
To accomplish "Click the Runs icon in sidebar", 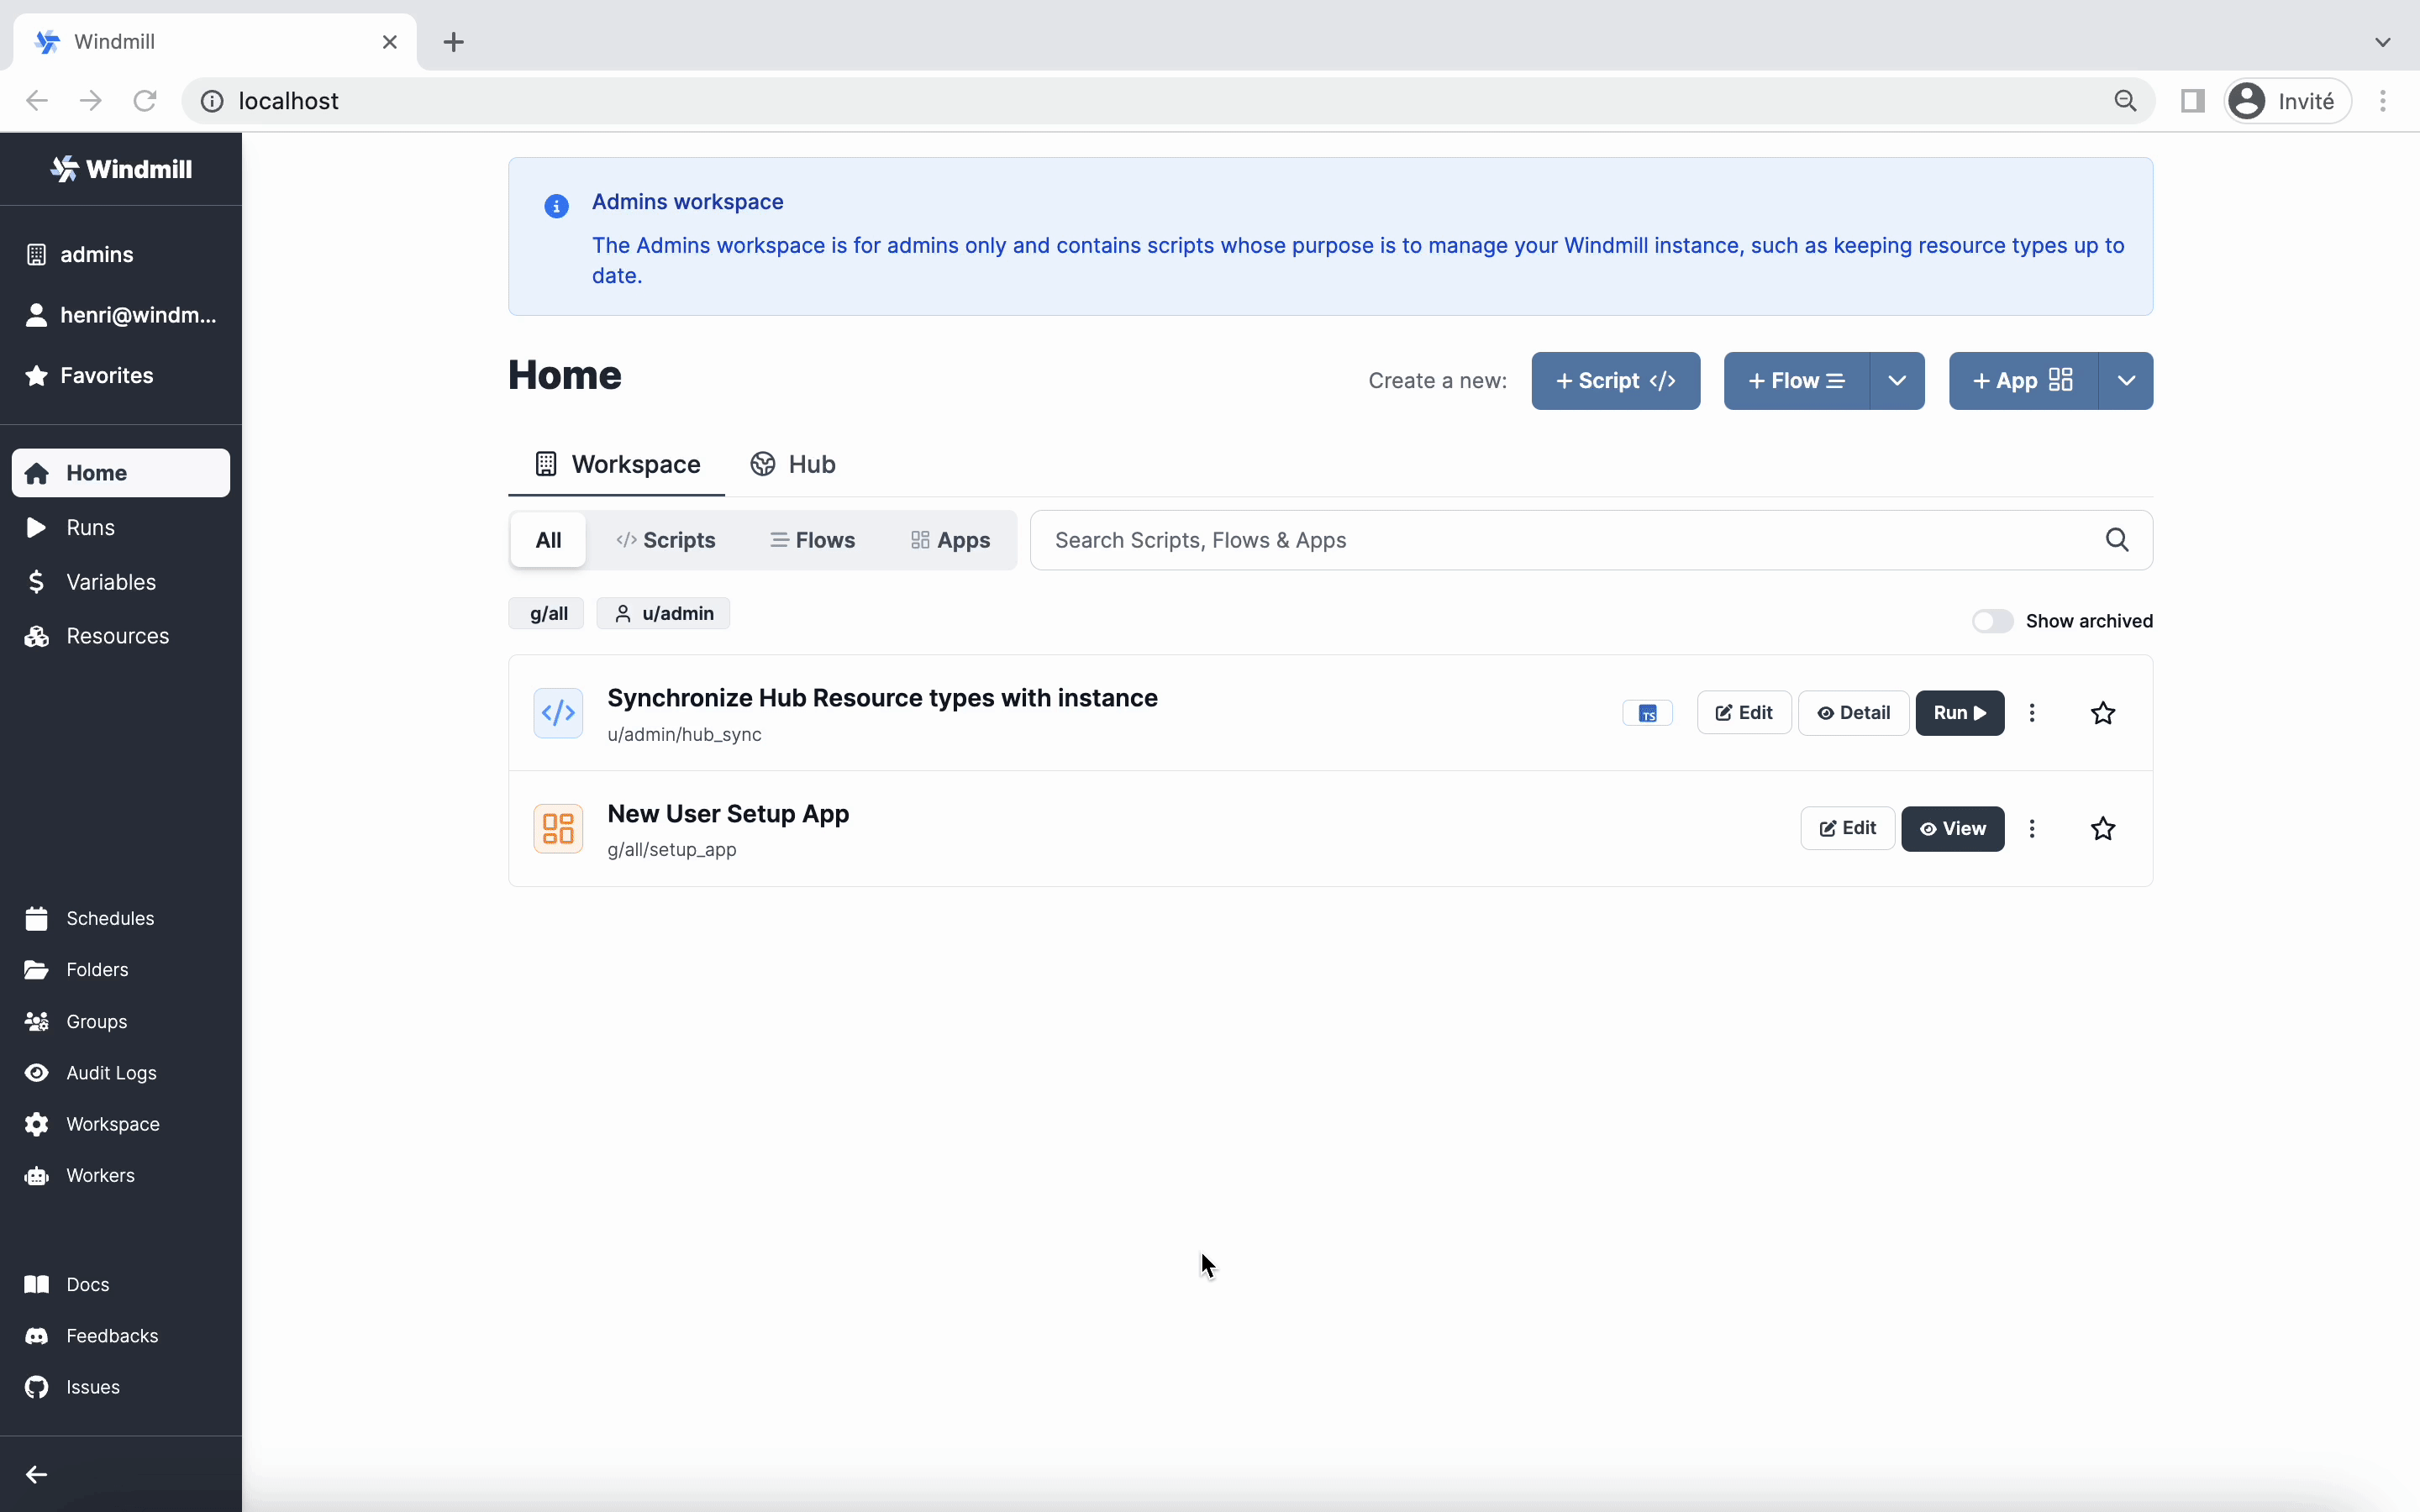I will pos(40,526).
